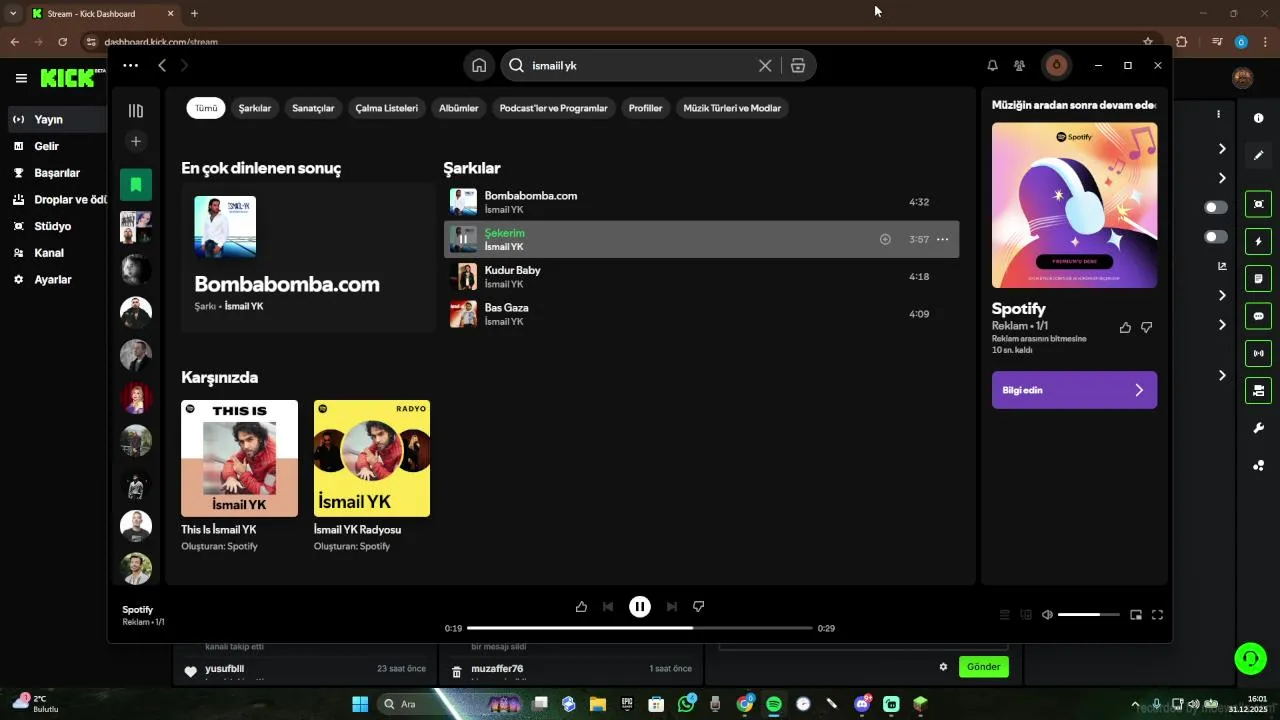The height and width of the screenshot is (720, 1280).
Task: Open the İsmail YK Radyosu cover
Action: point(372,458)
